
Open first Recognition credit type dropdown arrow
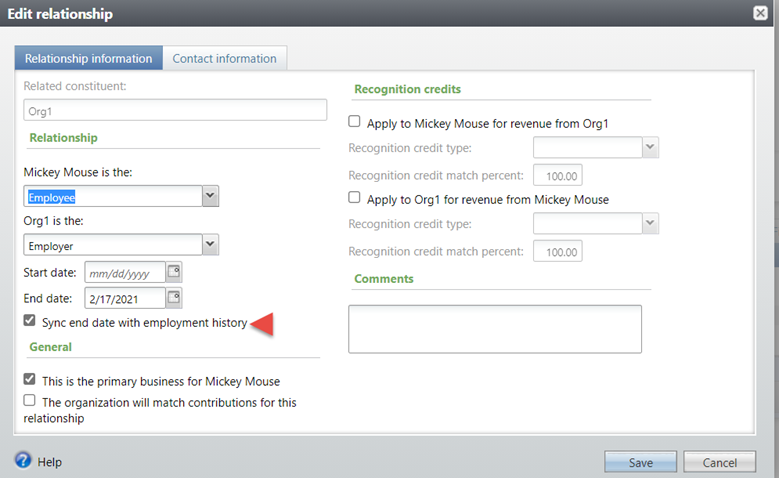point(650,147)
